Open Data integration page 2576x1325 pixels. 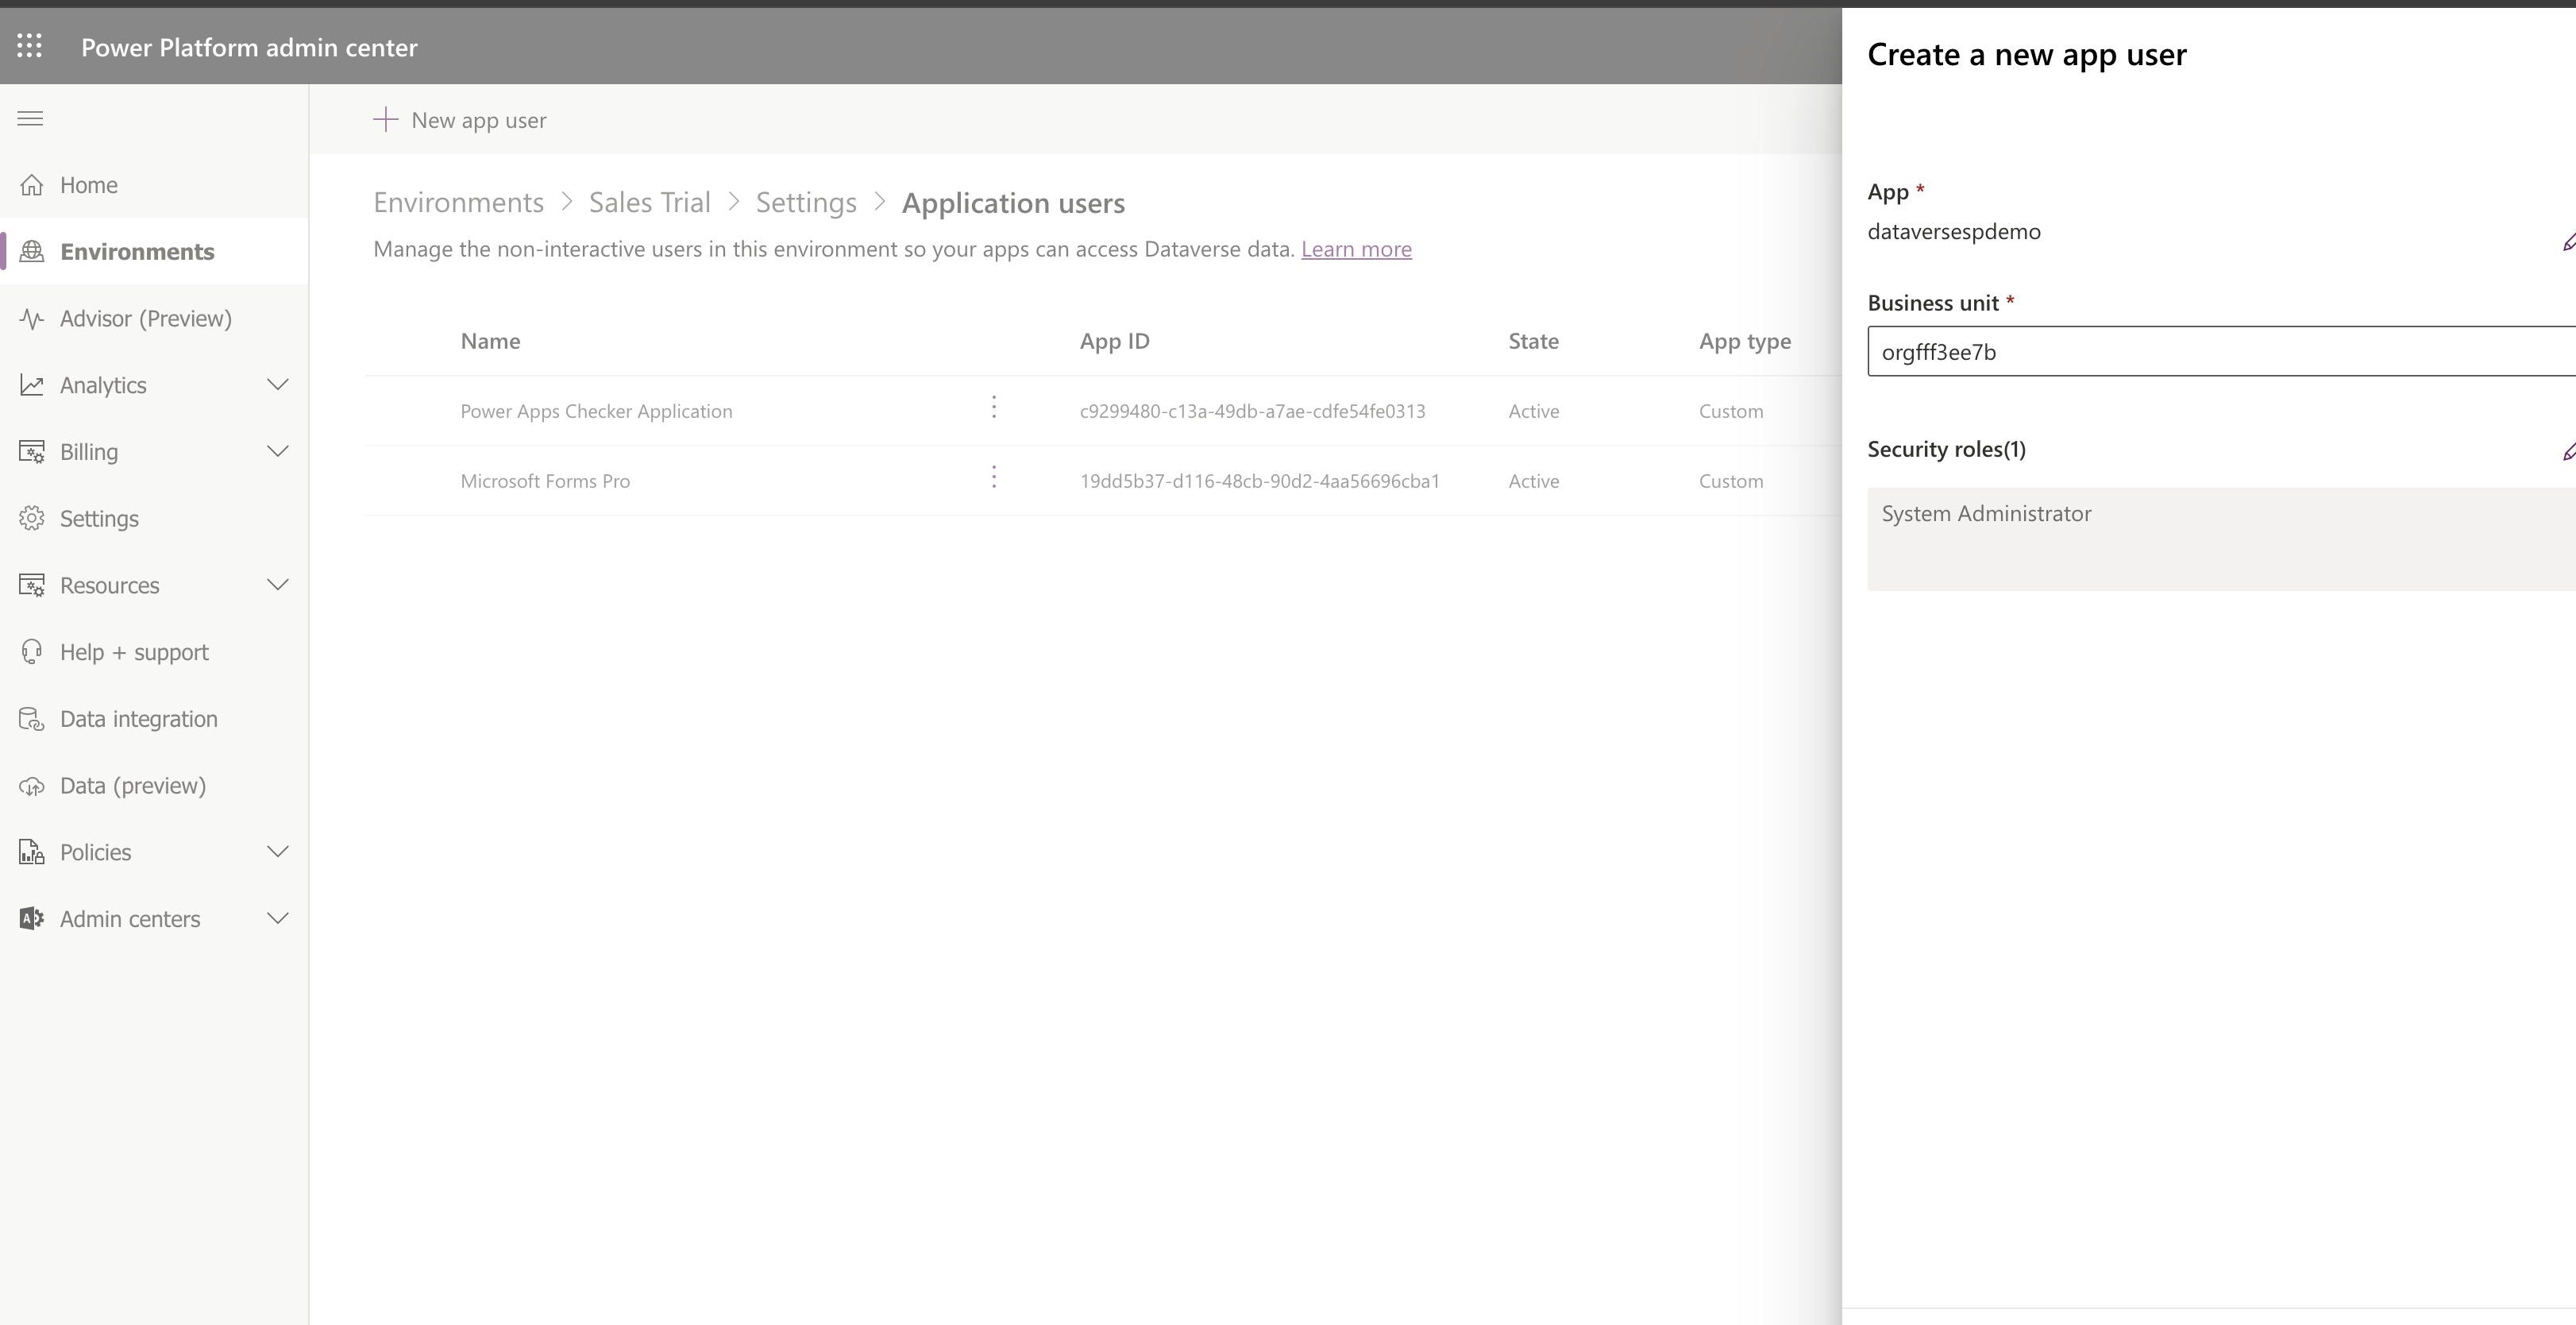(x=154, y=719)
